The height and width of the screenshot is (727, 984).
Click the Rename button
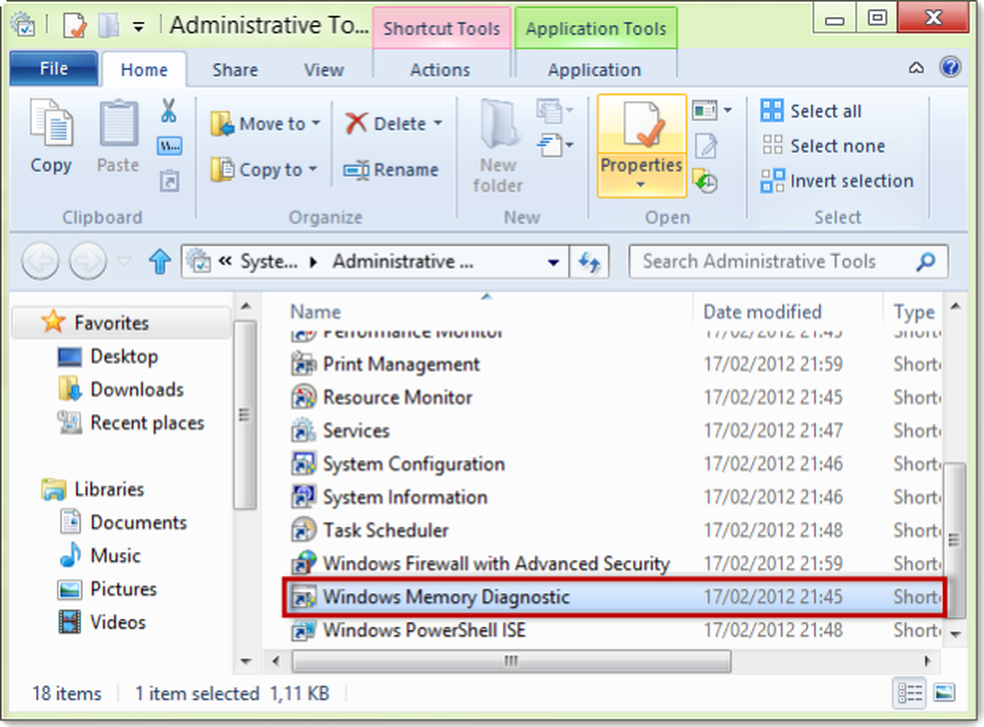tap(391, 170)
